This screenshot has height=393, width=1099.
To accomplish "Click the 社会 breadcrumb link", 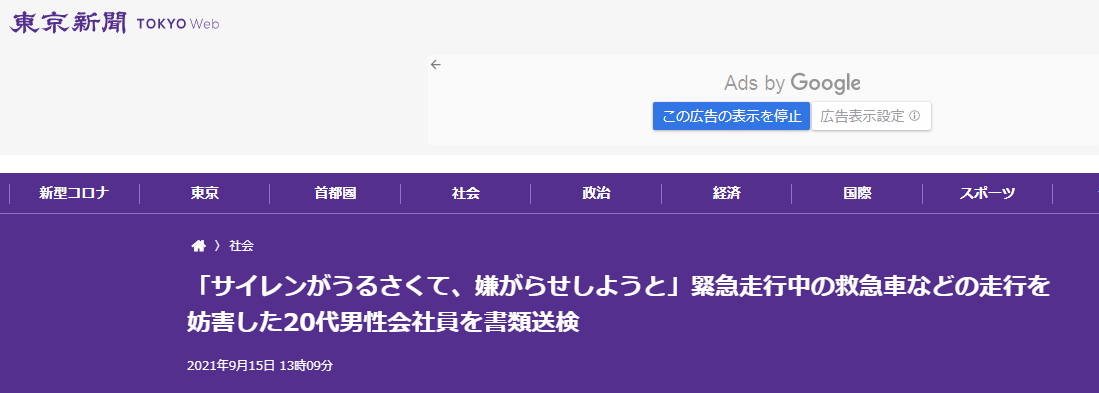I will 241,246.
